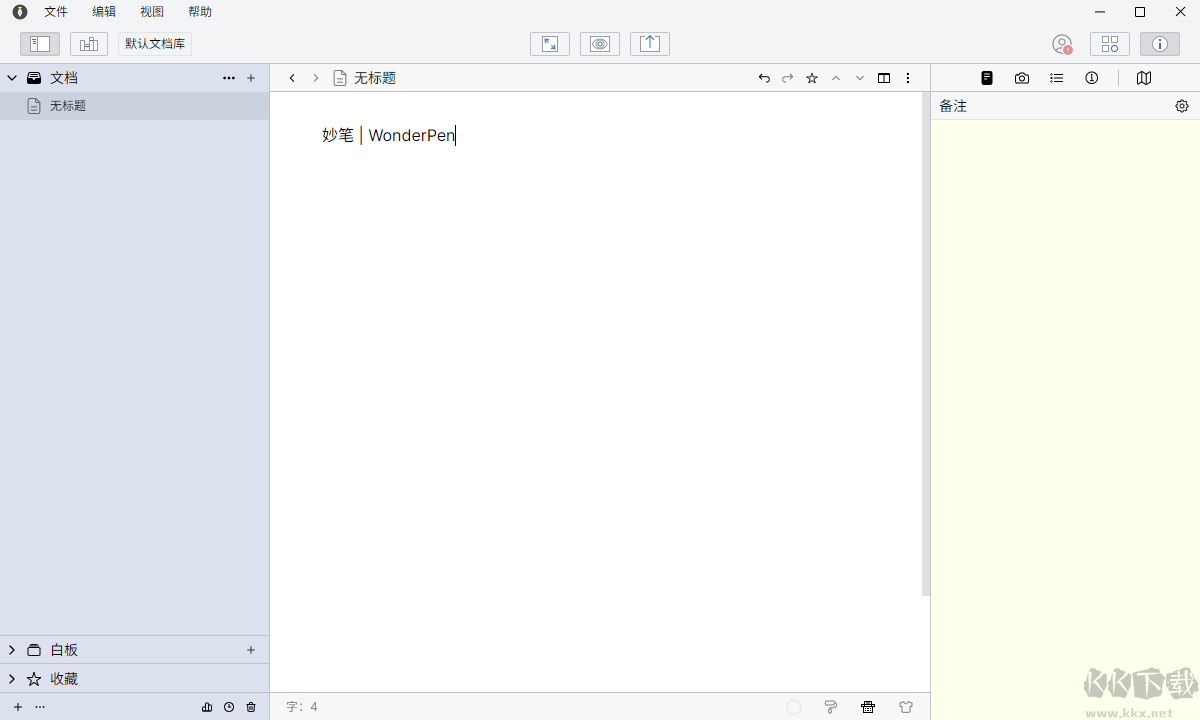The height and width of the screenshot is (720, 1200).
Task: Click the text 妙笔 | WonderPen in editor
Action: tap(388, 135)
